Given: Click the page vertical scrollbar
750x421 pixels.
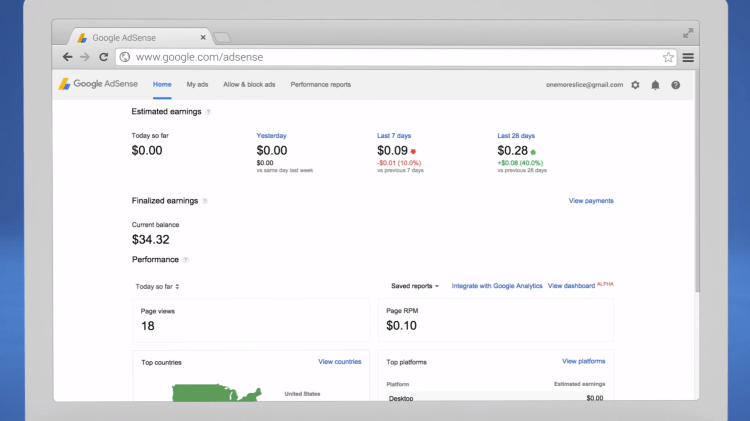Looking at the screenshot, I should pyautogui.click(x=697, y=182).
